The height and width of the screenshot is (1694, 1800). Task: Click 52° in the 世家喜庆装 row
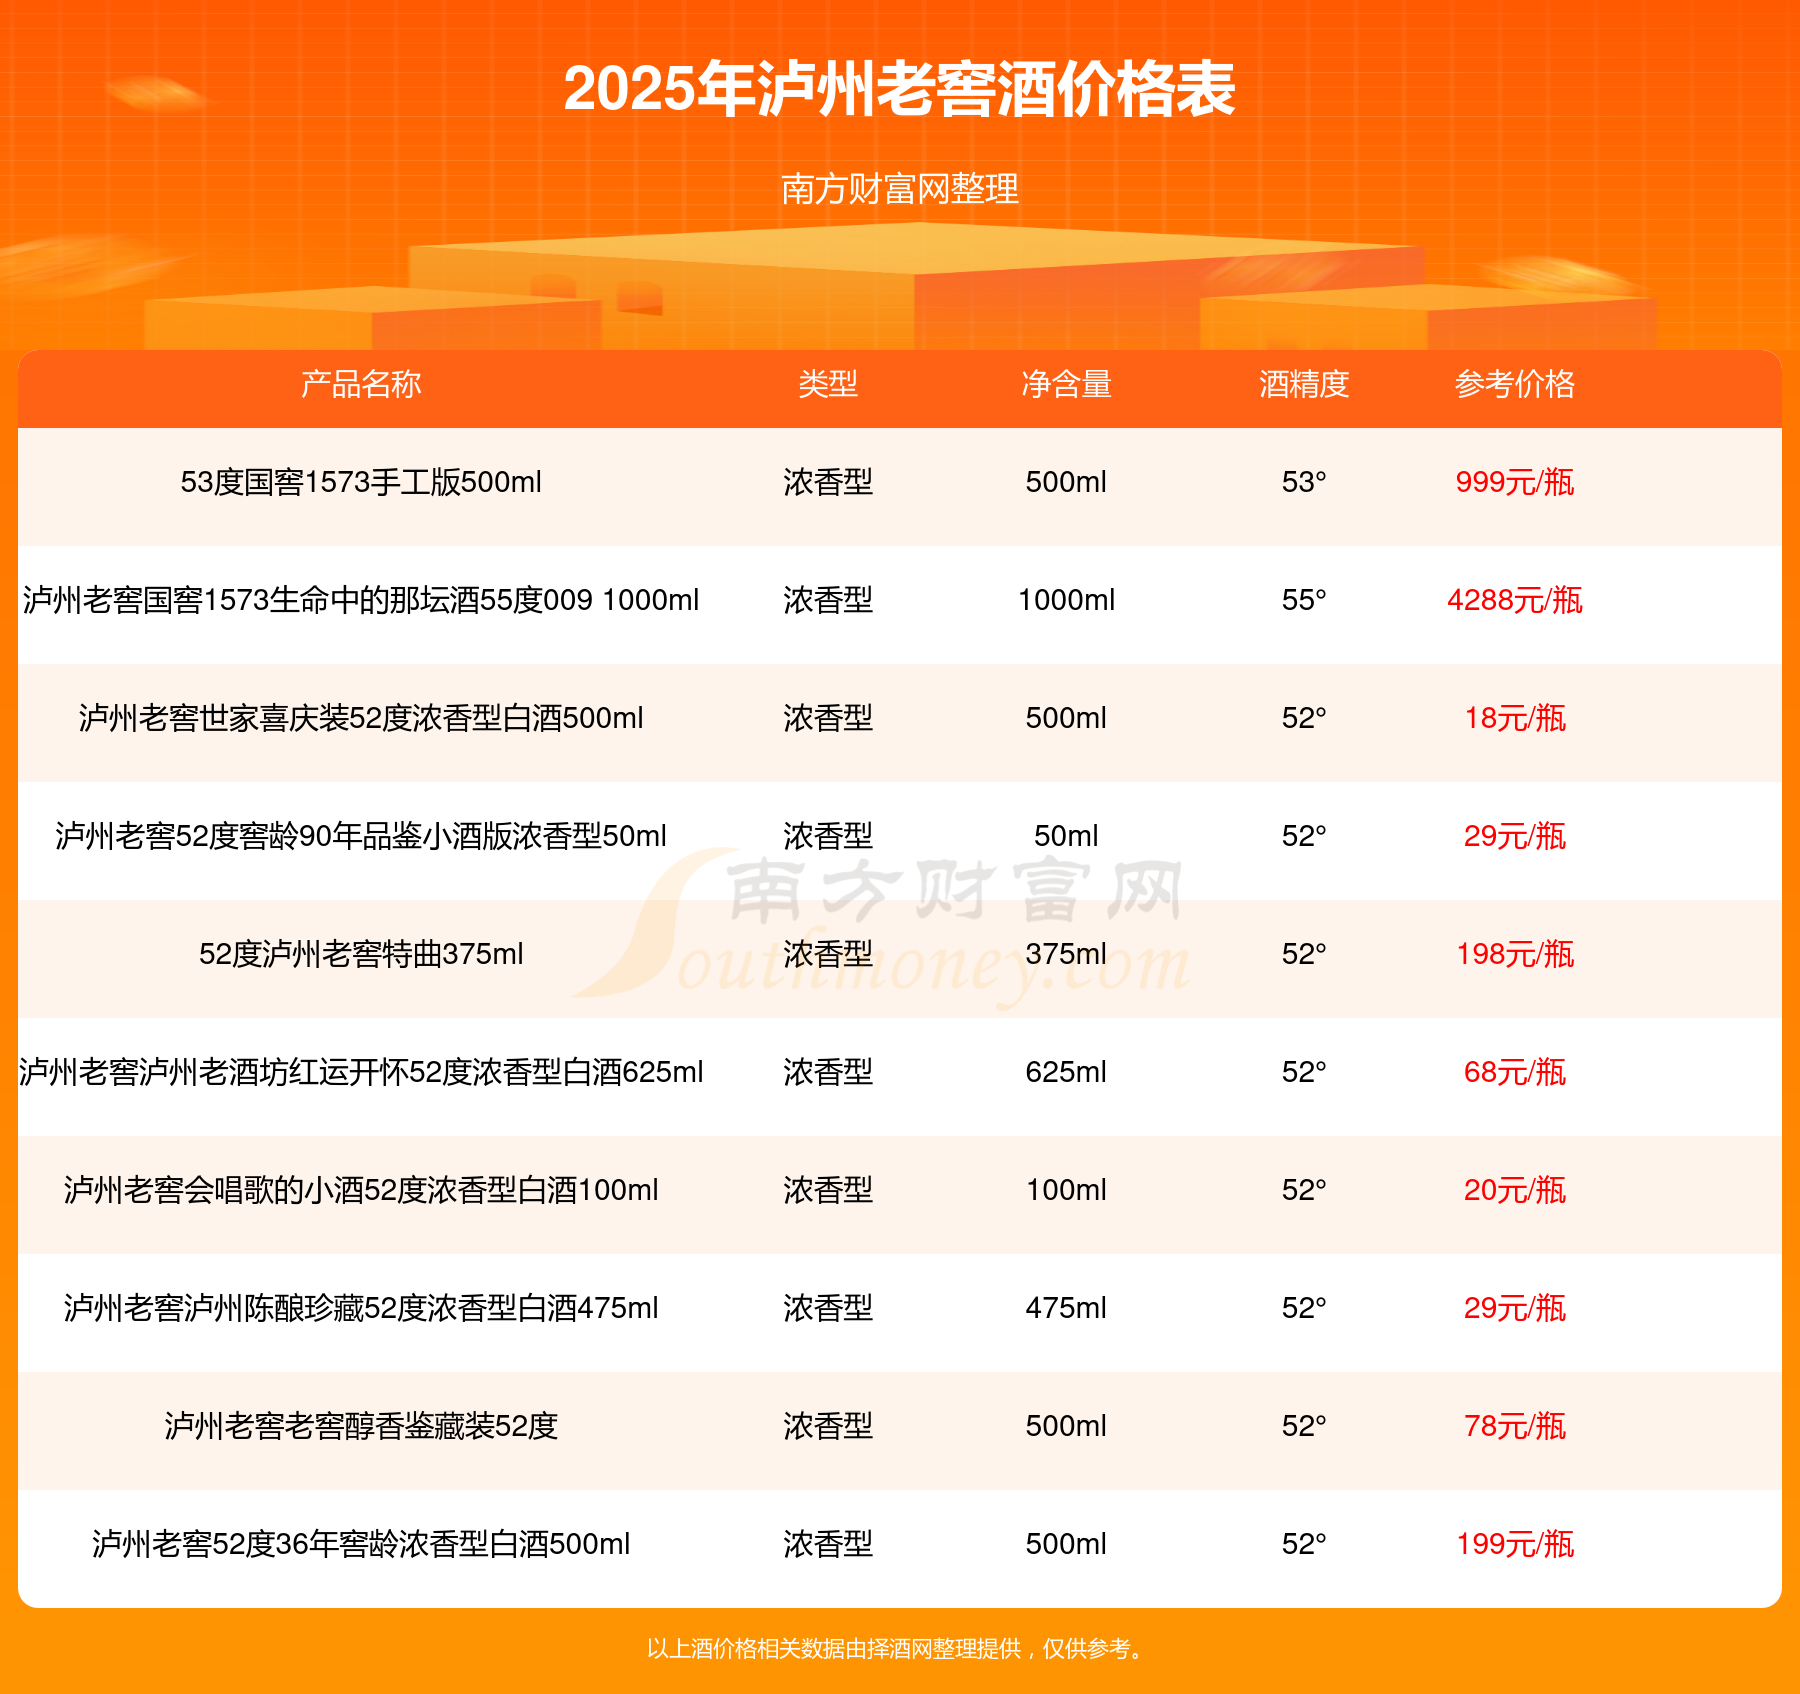[1304, 718]
